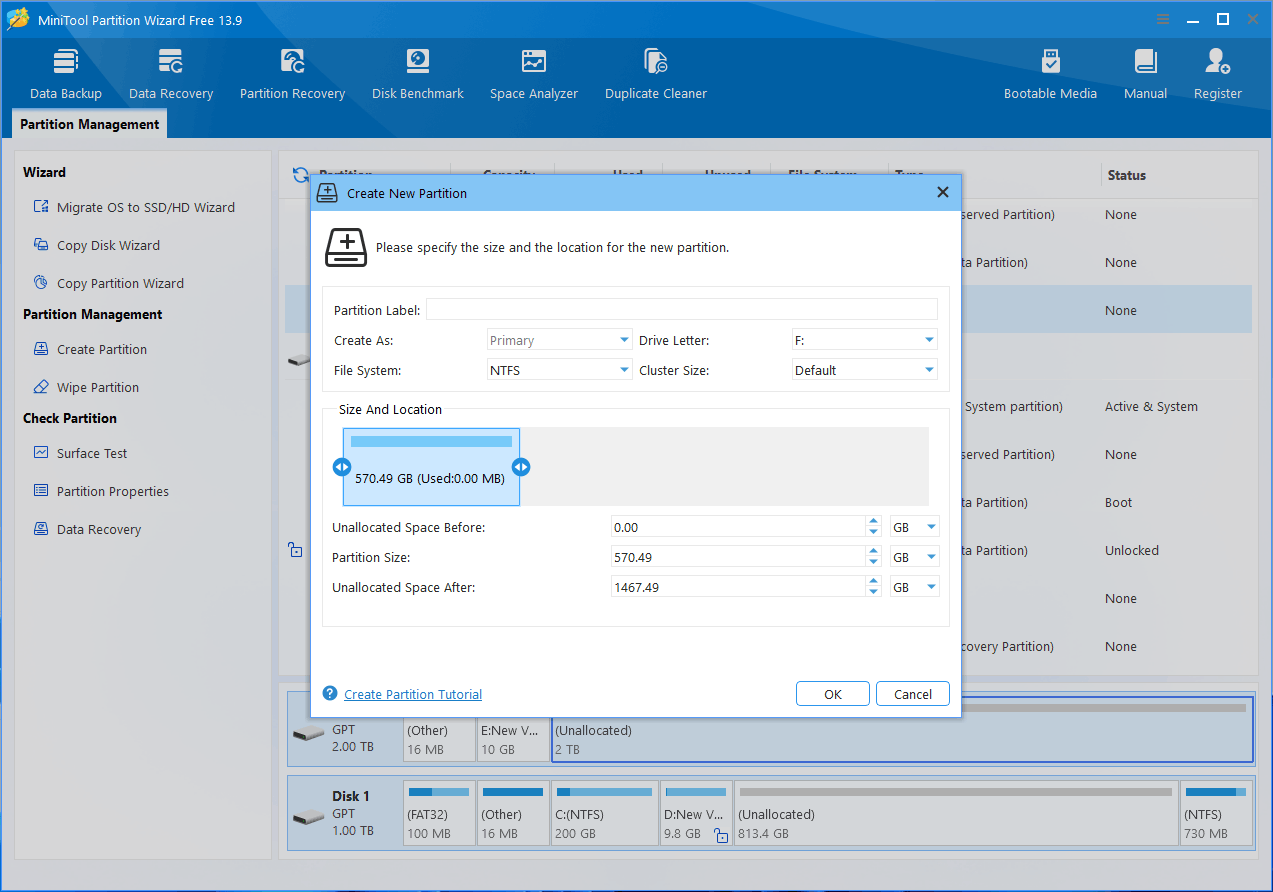Launch the Duplicate Cleaner tool
Image resolution: width=1273 pixels, height=892 pixels.
656,74
